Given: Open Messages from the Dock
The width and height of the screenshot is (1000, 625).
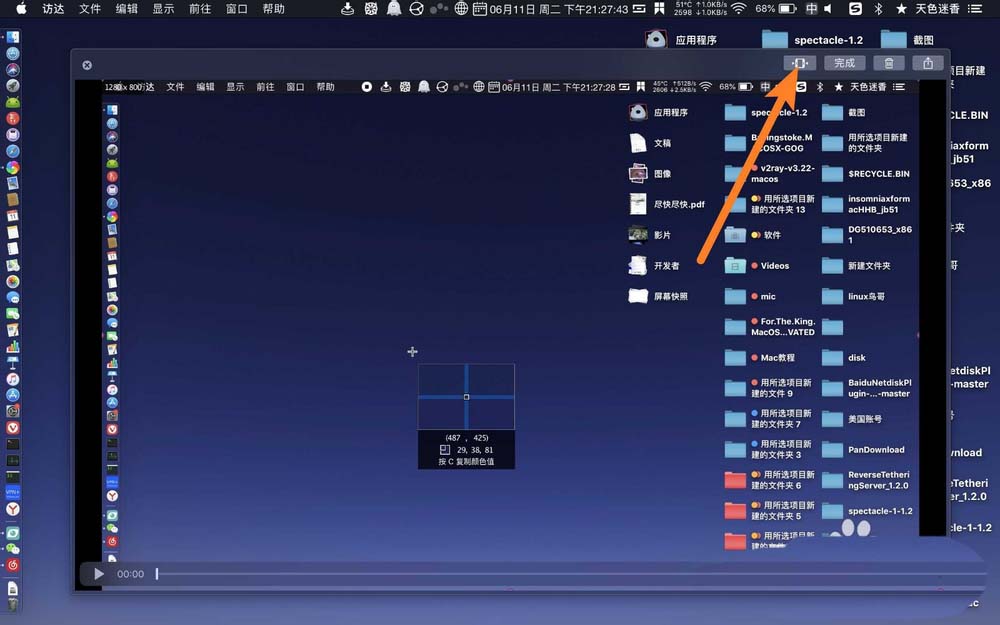Looking at the screenshot, I should 13,298.
